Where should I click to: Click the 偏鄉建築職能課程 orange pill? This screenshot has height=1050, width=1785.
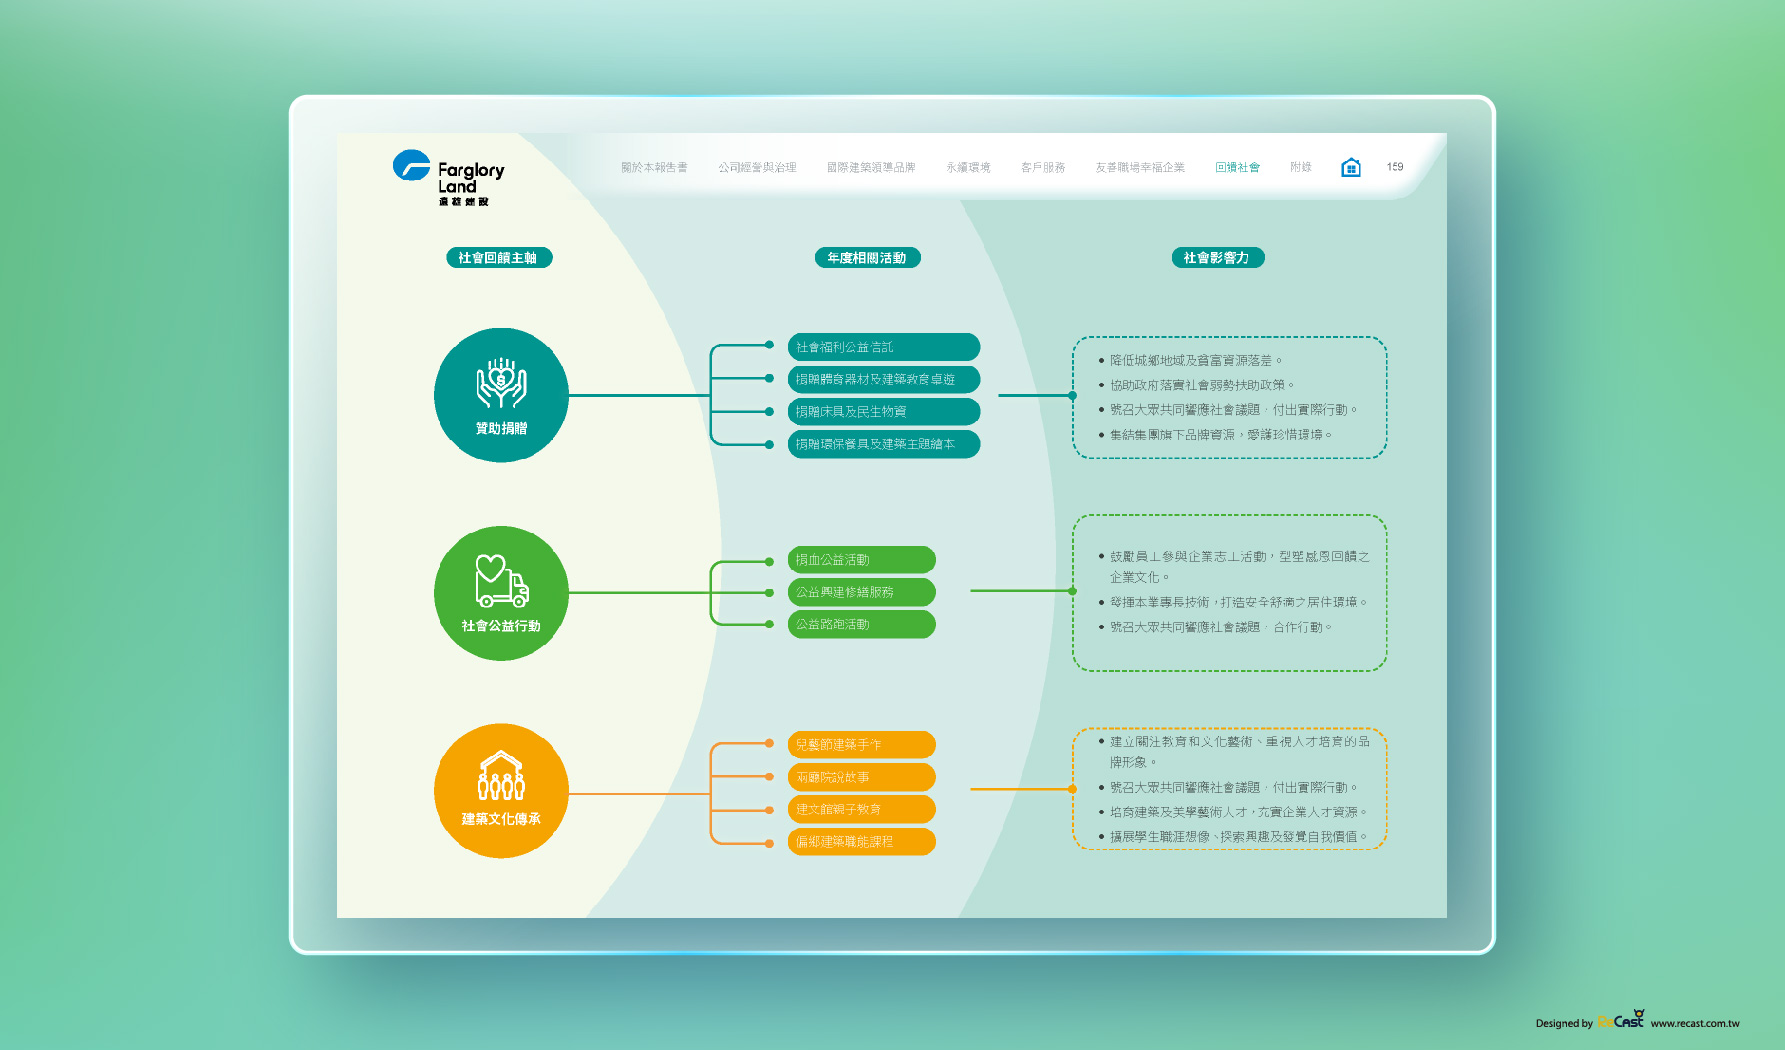coord(862,842)
